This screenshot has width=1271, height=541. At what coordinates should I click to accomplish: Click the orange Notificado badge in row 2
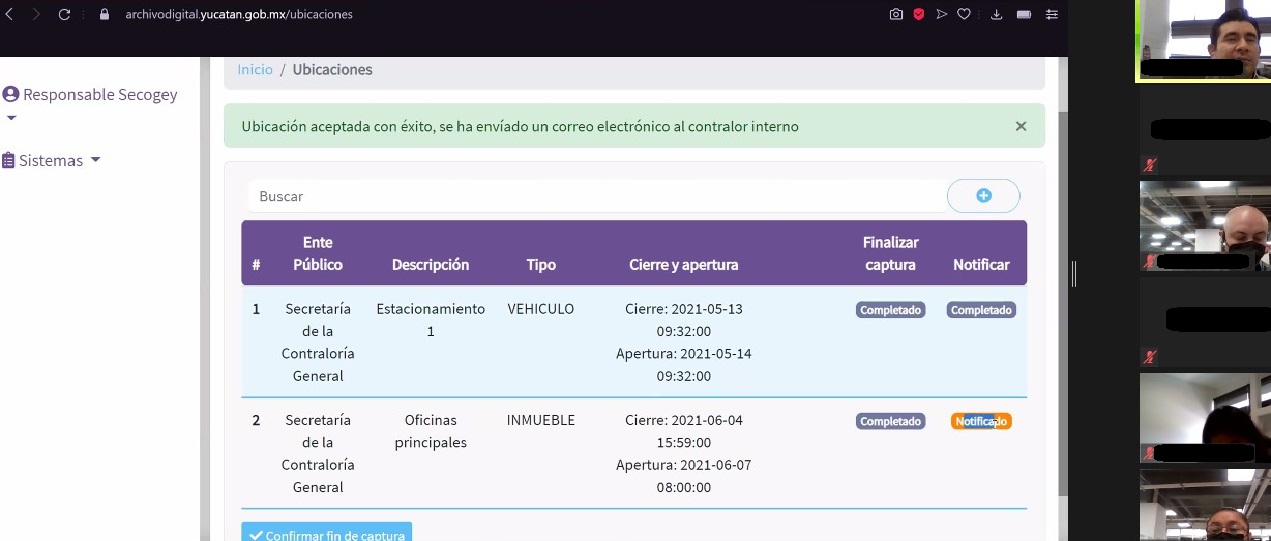(x=981, y=422)
